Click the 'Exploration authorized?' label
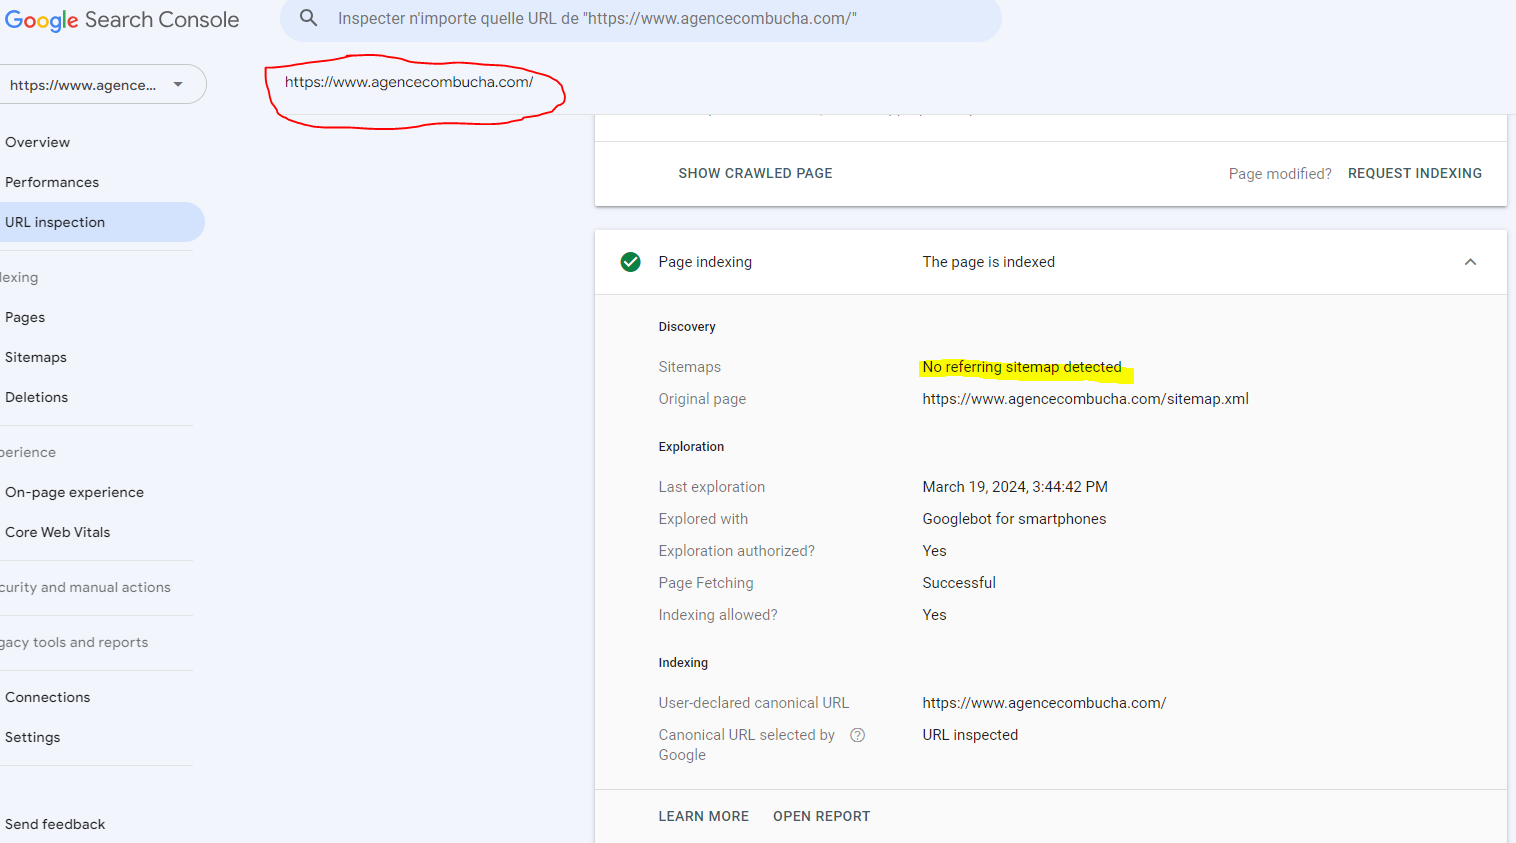Viewport: 1516px width, 843px height. click(737, 551)
